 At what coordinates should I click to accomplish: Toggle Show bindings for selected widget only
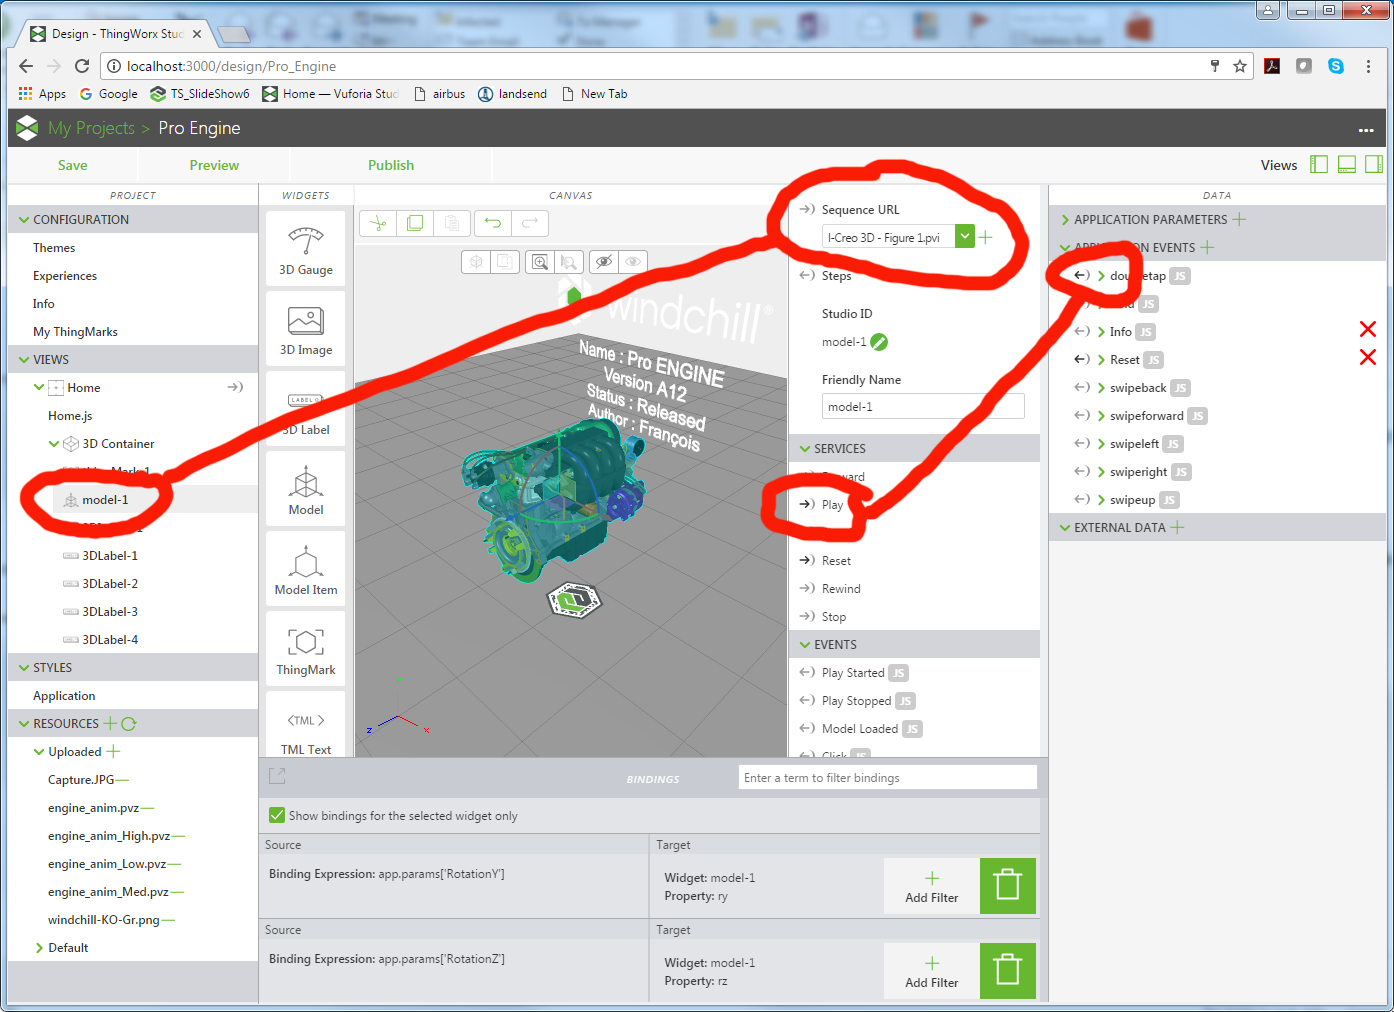coord(277,815)
